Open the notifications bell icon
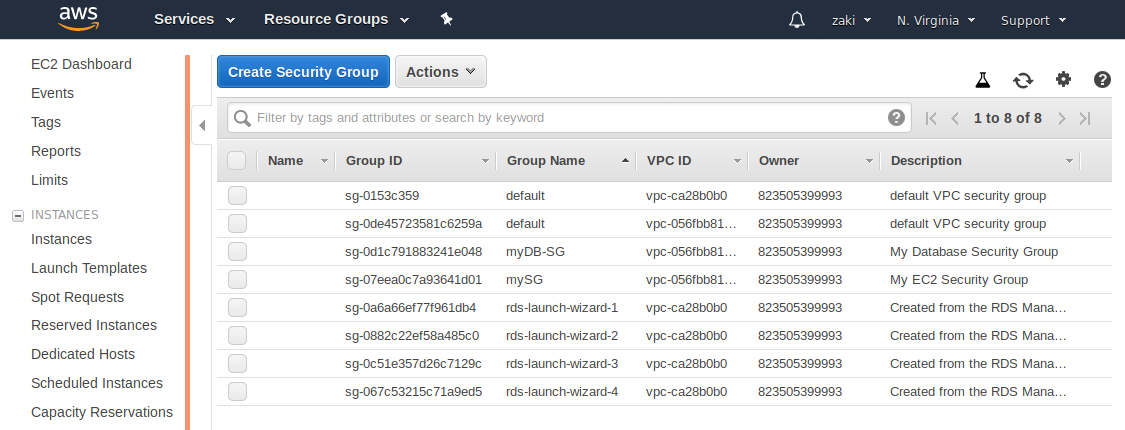Screen dimensions: 1125x430 796,20
